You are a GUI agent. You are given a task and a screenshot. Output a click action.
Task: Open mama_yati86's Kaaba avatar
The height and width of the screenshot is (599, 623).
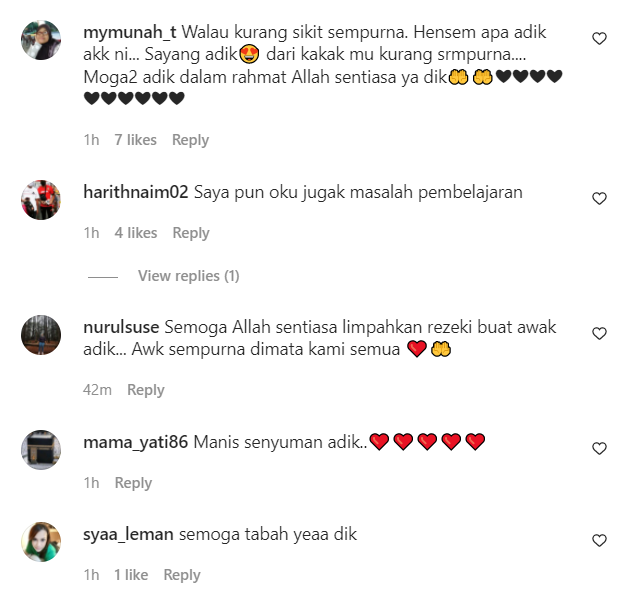pyautogui.click(x=41, y=450)
